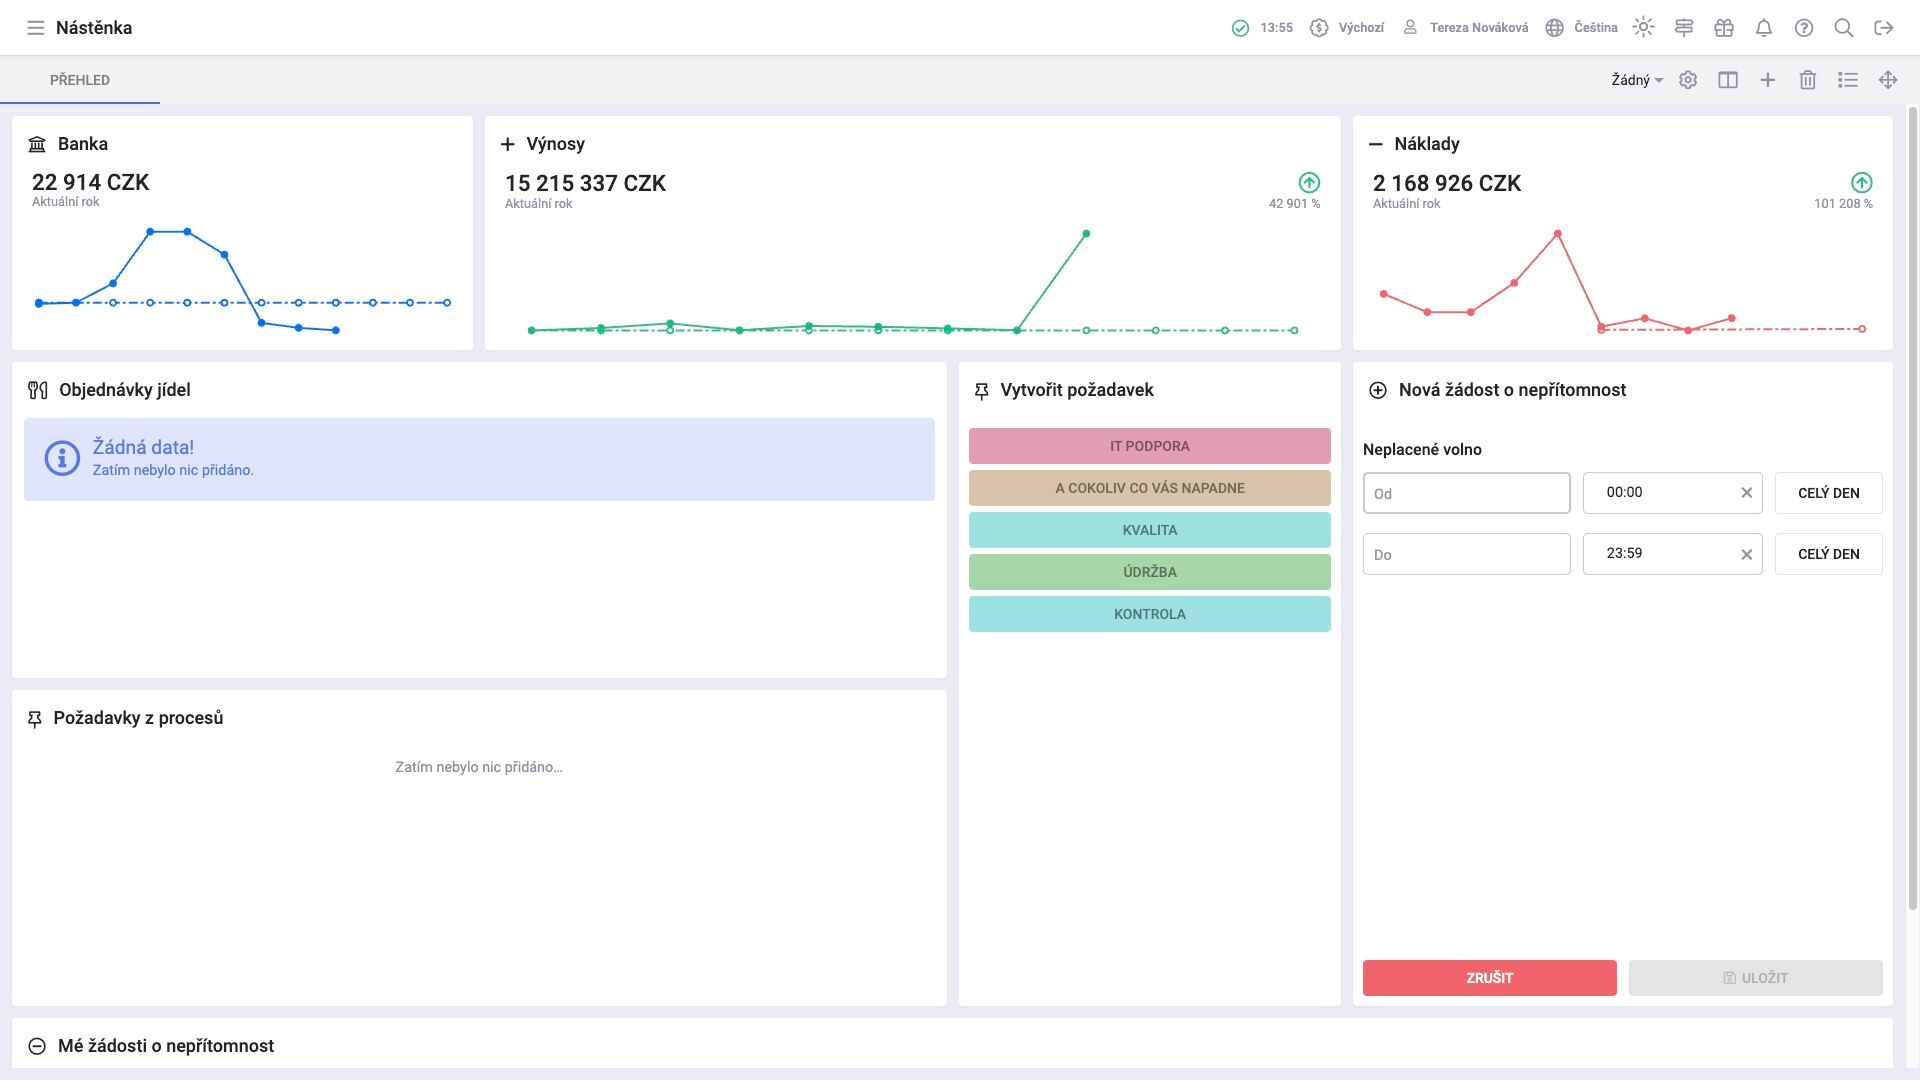This screenshot has height=1080, width=1920.
Task: Open the gift box icon in header
Action: click(x=1724, y=28)
